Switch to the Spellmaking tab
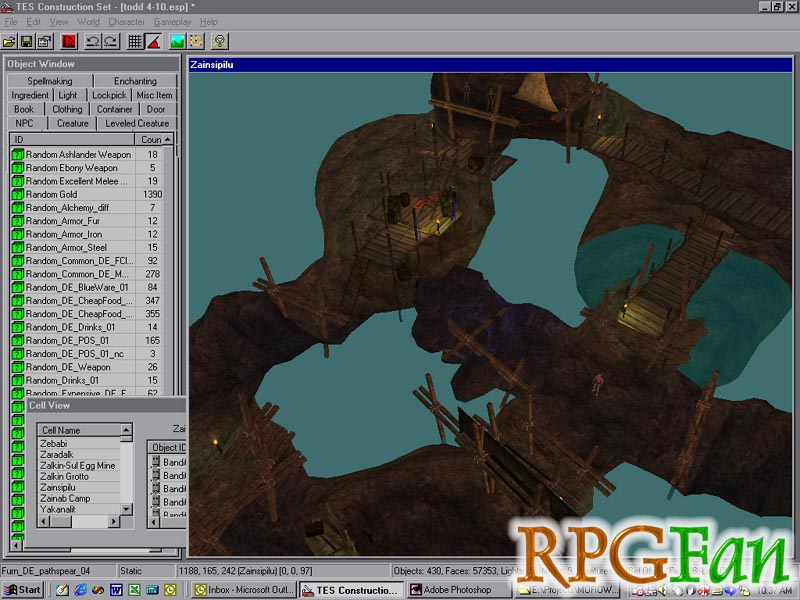 (x=49, y=81)
